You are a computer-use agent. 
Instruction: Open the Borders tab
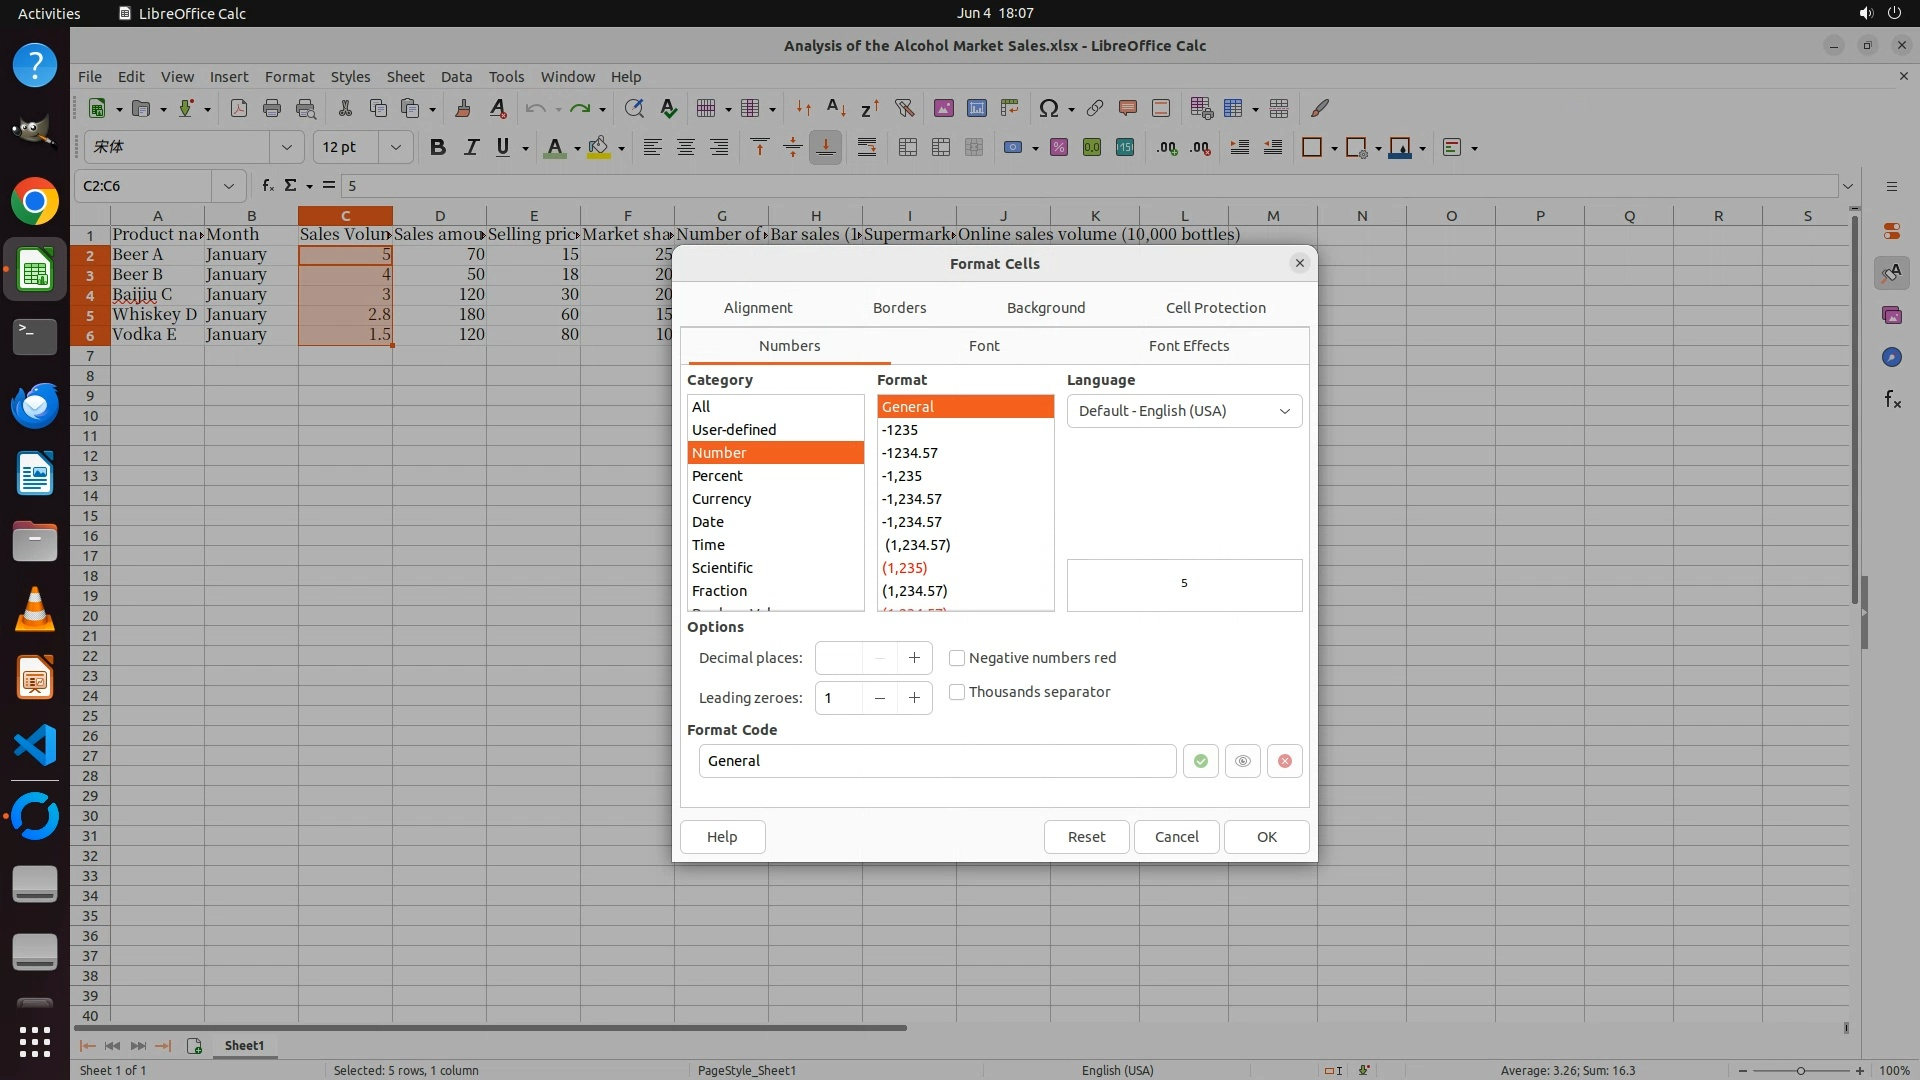[899, 308]
